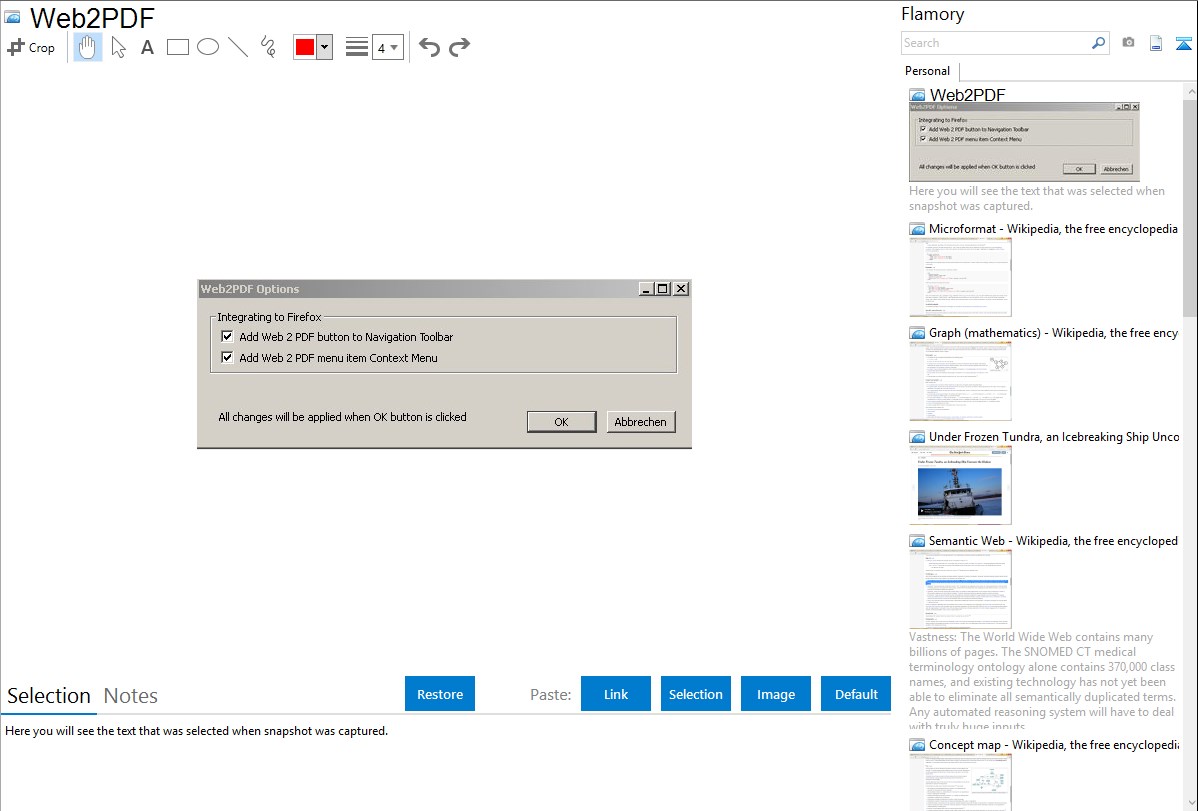Viewport: 1198px width, 811px height.
Task: Click the blue collapse icon in Flamory panel
Action: 1183,43
